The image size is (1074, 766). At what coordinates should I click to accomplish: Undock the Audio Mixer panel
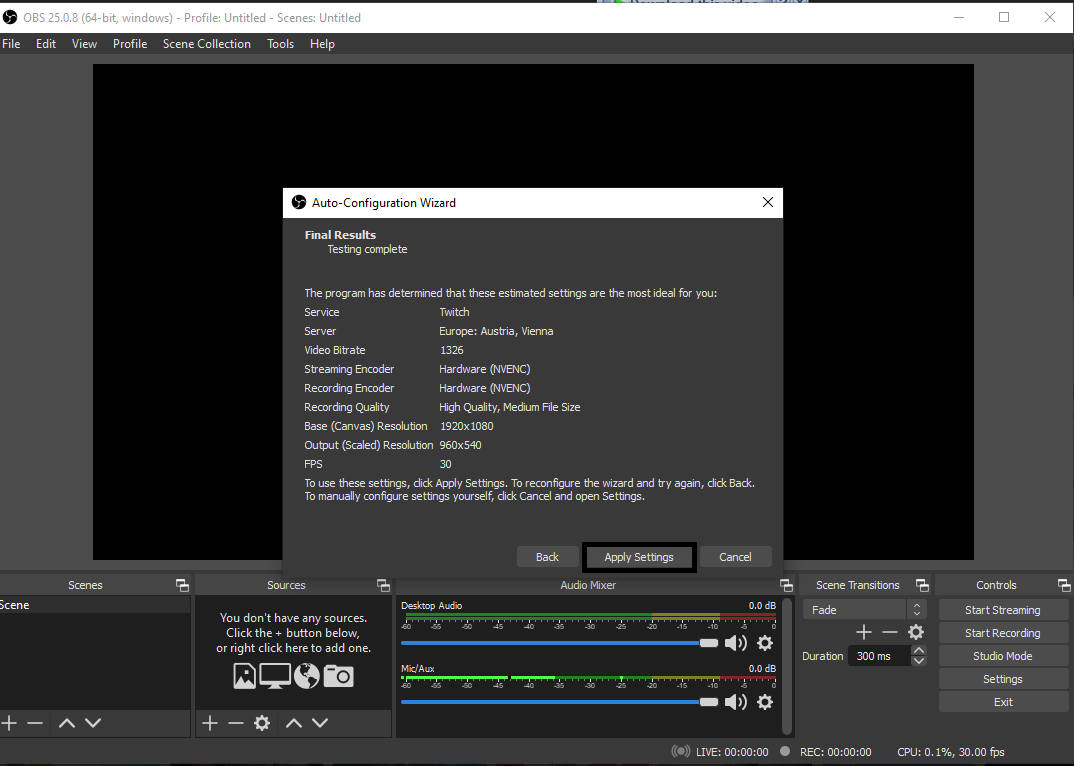(x=786, y=585)
